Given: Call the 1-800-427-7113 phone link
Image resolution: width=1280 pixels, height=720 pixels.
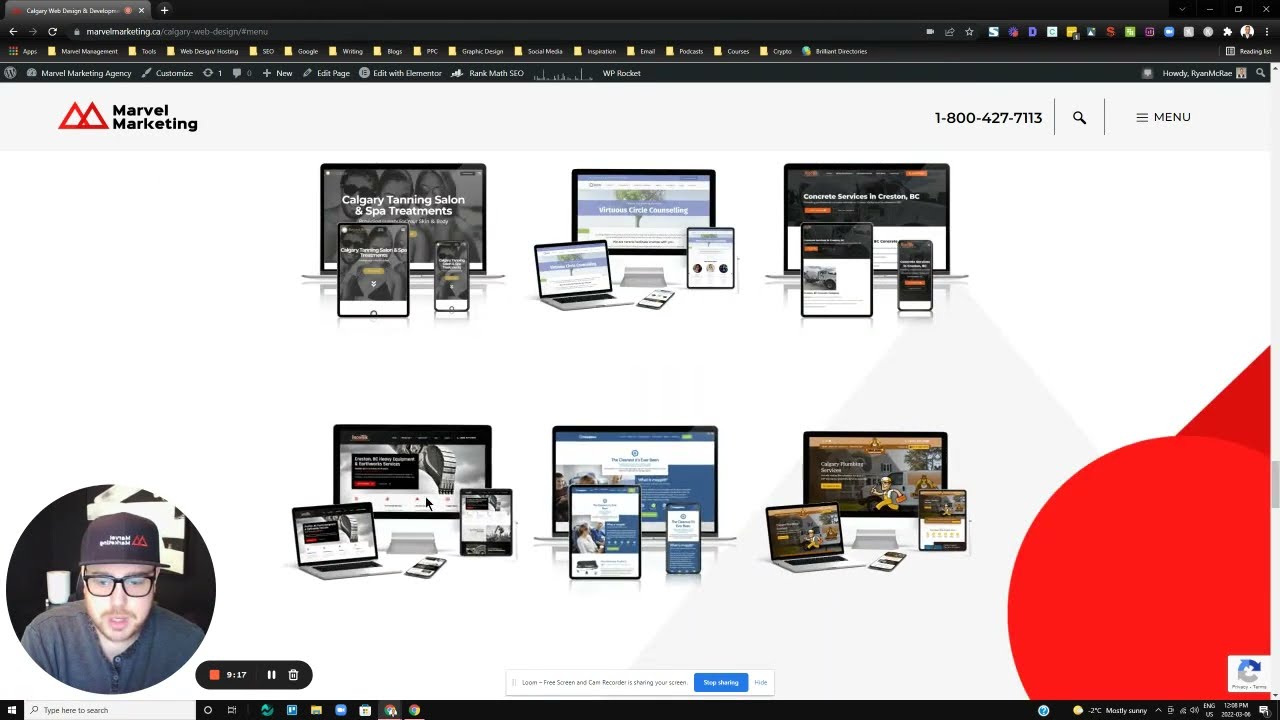Looking at the screenshot, I should pyautogui.click(x=988, y=117).
